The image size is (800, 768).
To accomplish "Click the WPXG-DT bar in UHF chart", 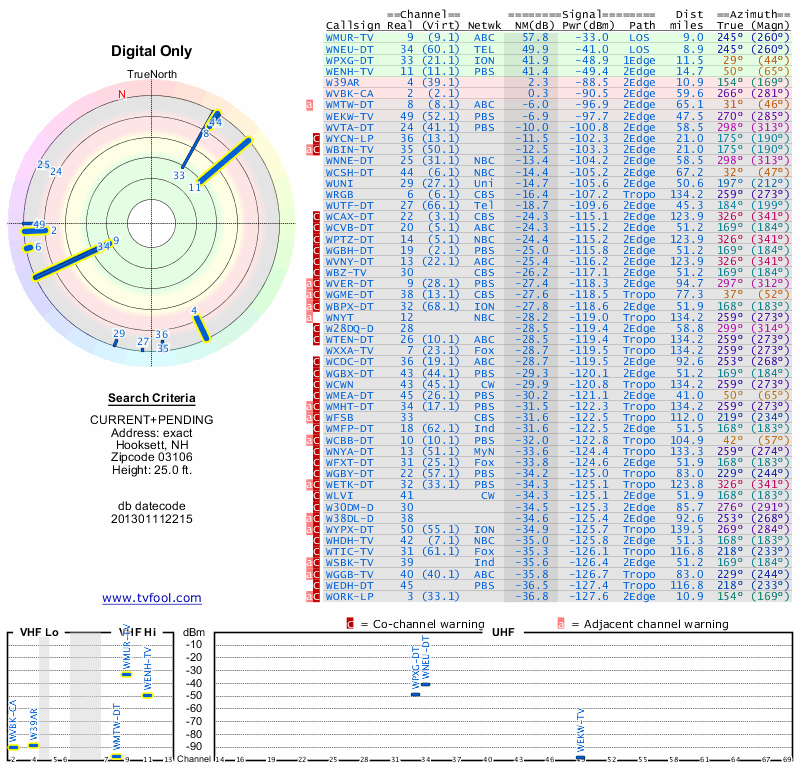I will coord(416,693).
